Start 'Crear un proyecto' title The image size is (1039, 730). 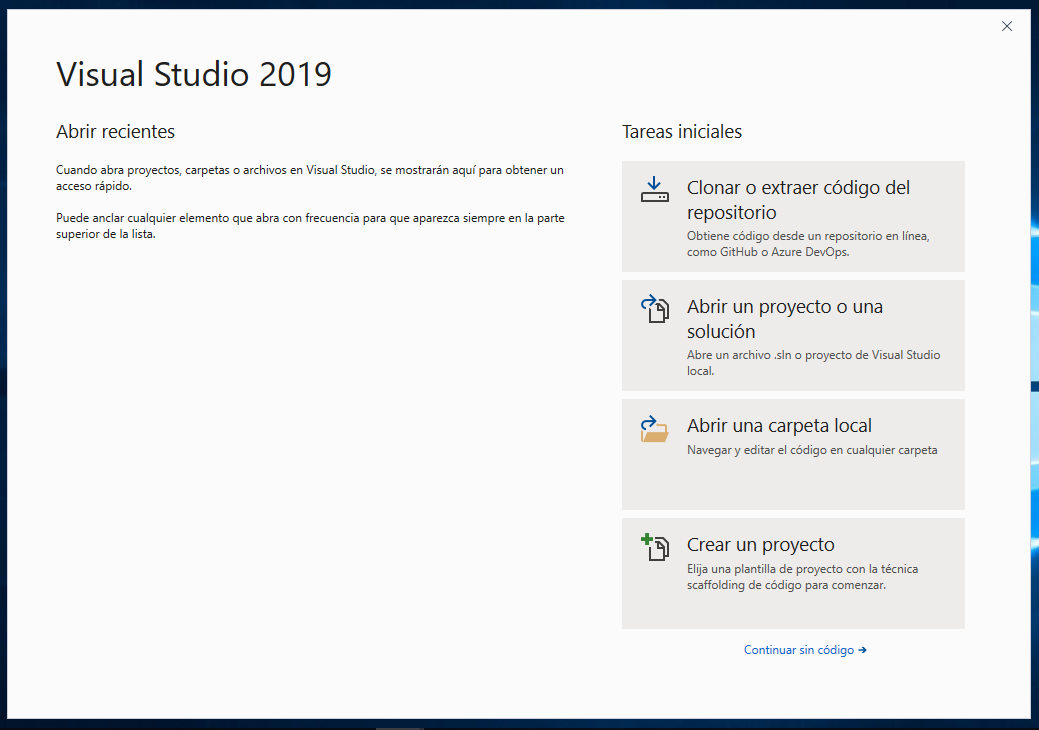coord(761,545)
